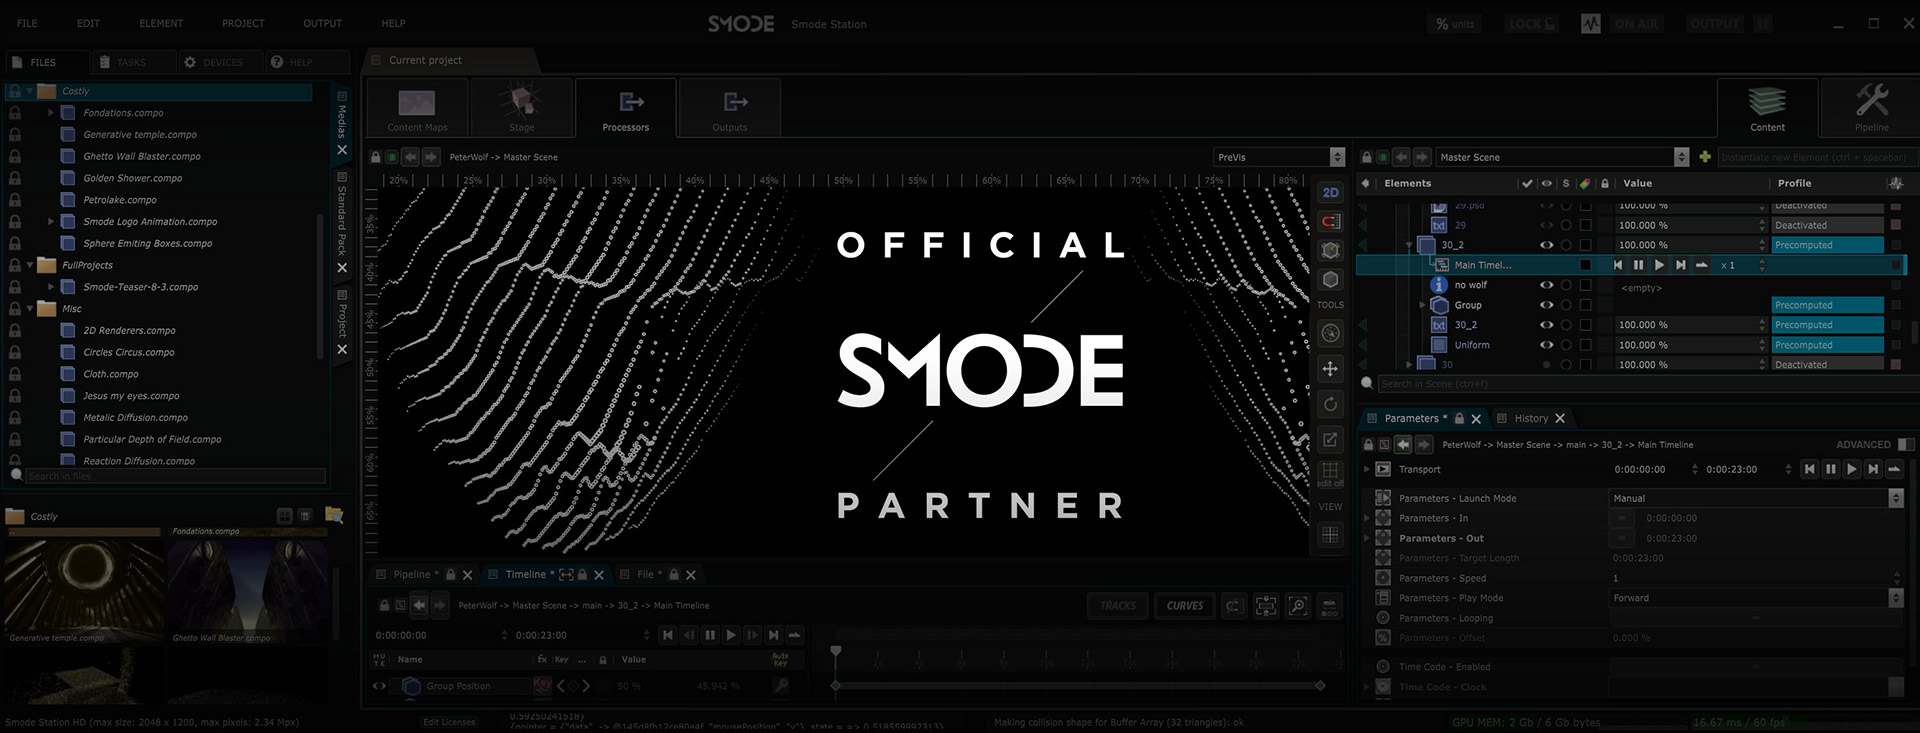Viewport: 1920px width, 733px height.
Task: Click the % units button
Action: click(1455, 23)
